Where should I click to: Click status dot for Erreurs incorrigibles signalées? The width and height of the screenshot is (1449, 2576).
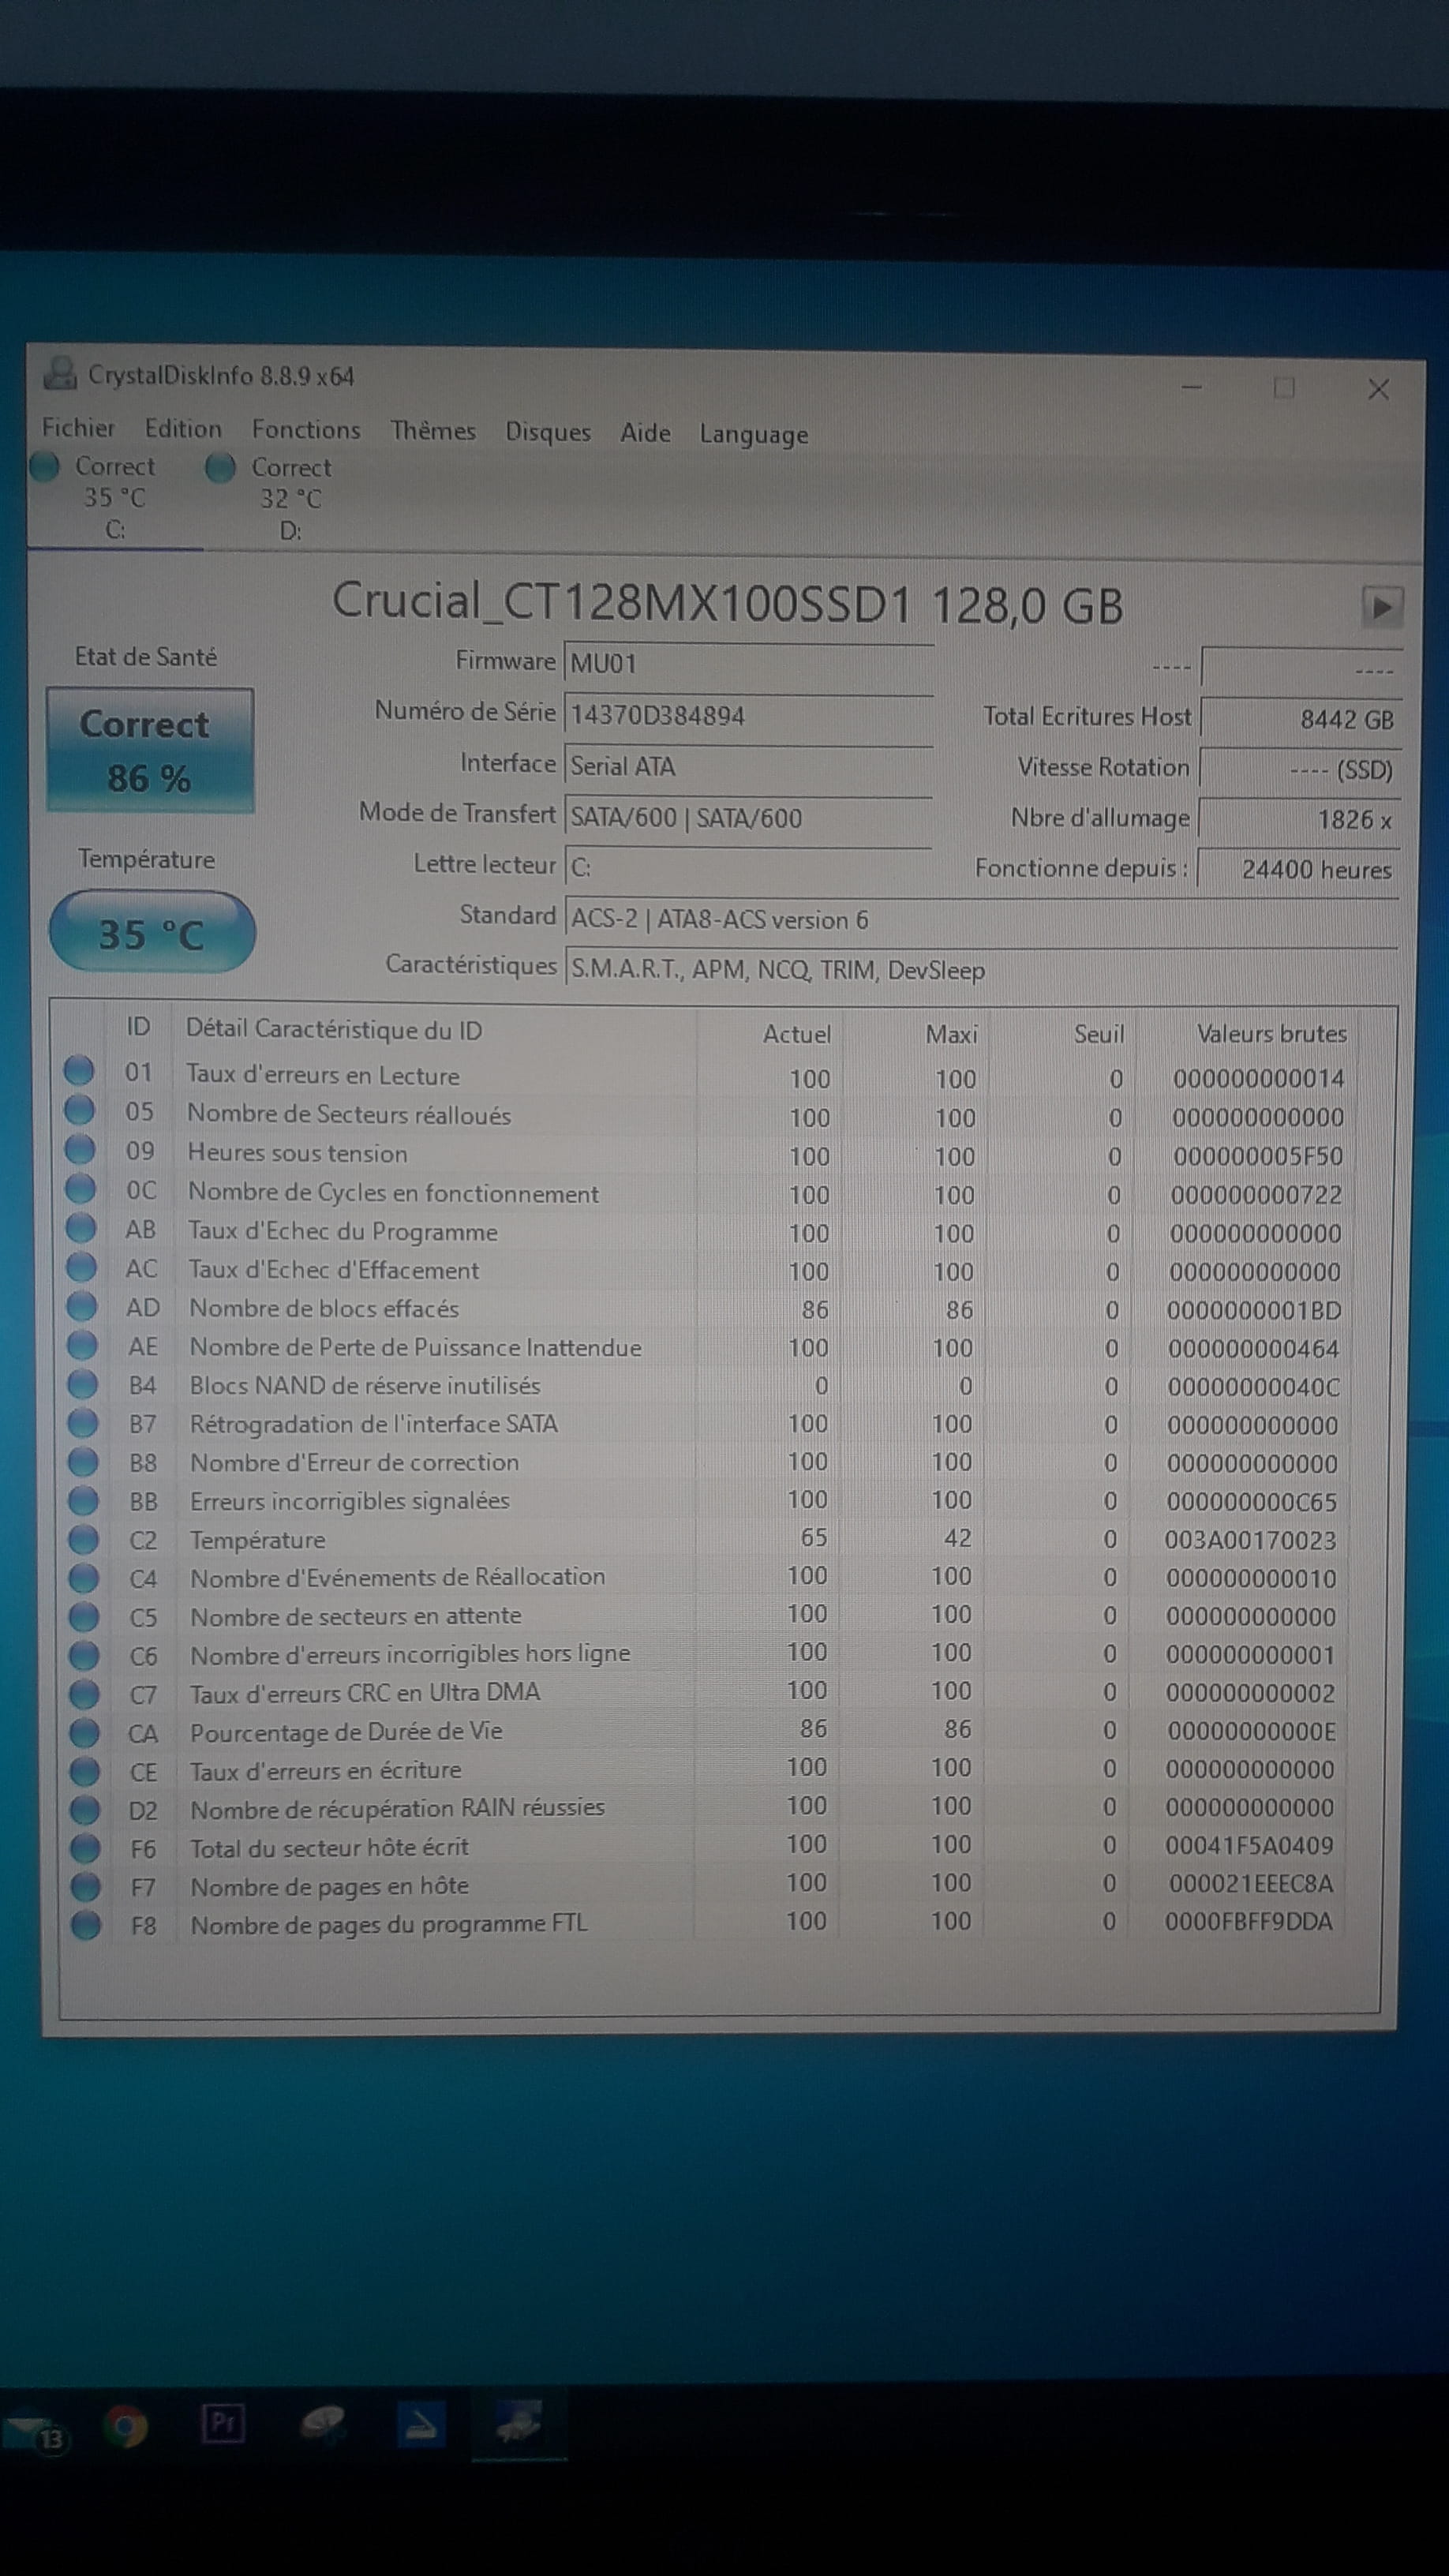(83, 1500)
